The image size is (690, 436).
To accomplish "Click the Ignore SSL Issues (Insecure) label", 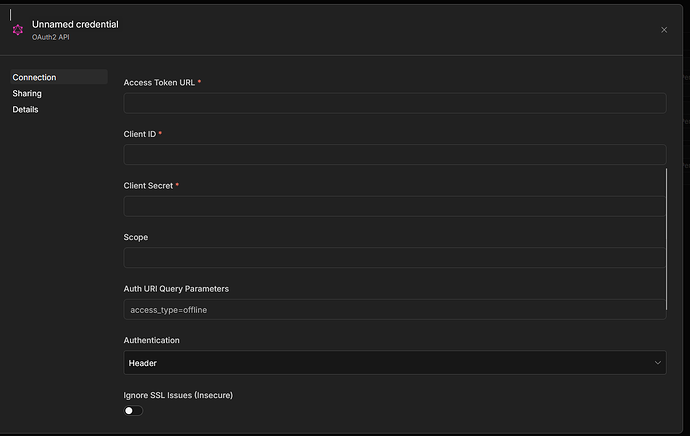I will tap(176, 395).
